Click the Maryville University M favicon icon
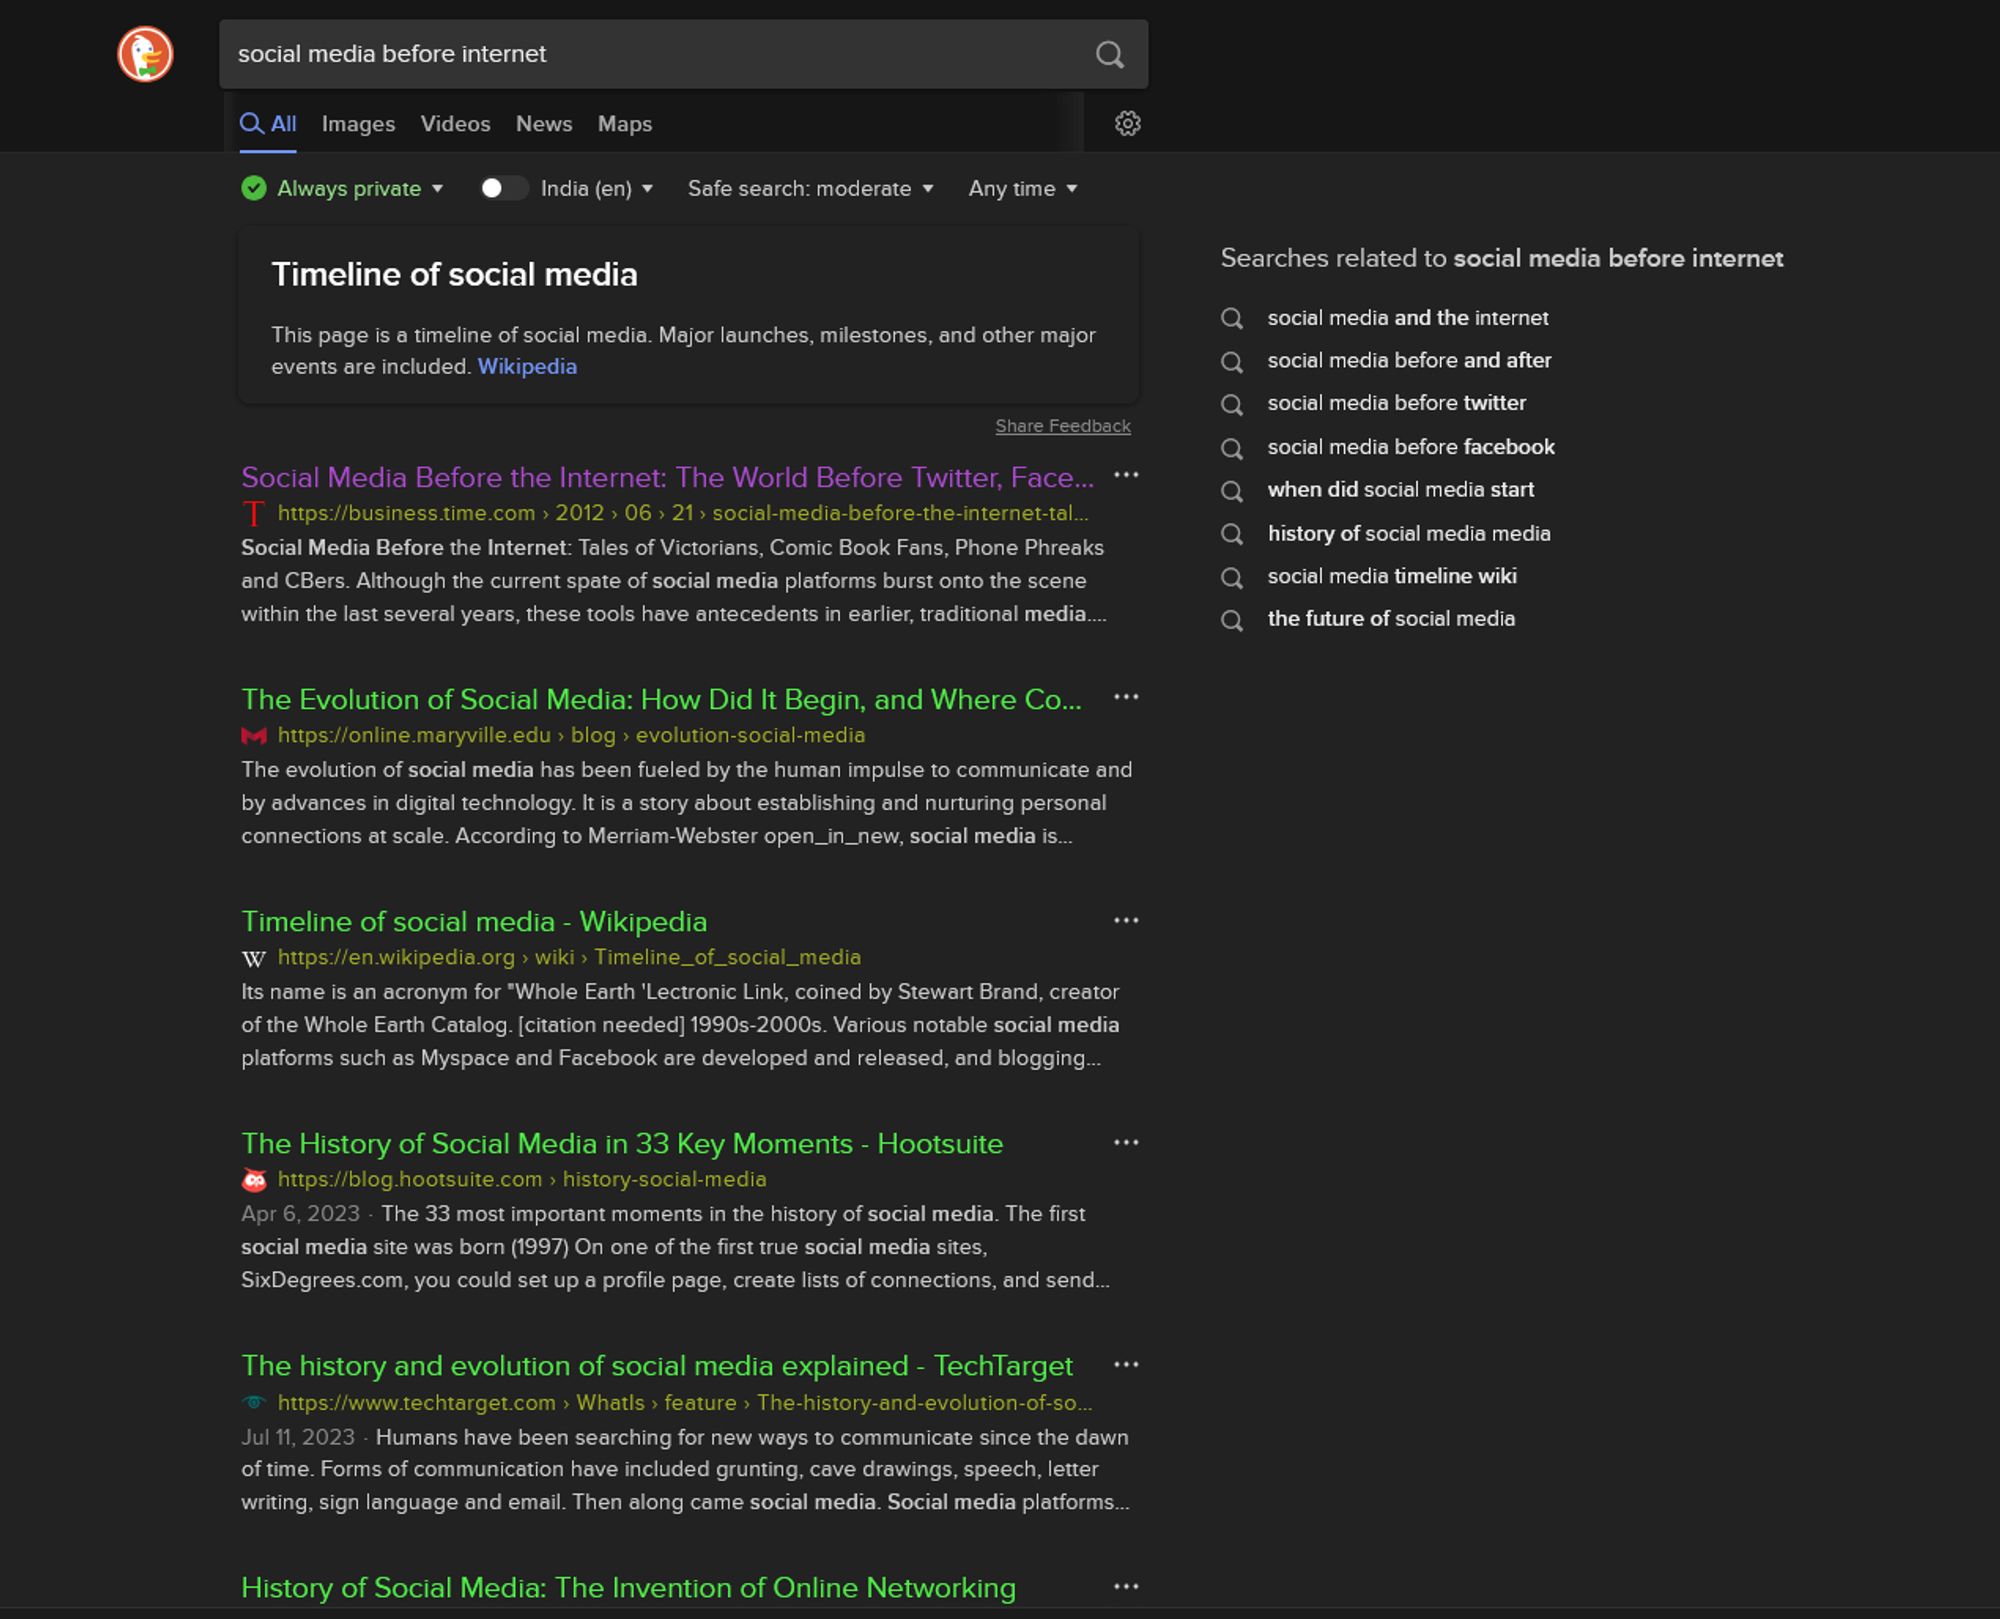 [x=254, y=735]
